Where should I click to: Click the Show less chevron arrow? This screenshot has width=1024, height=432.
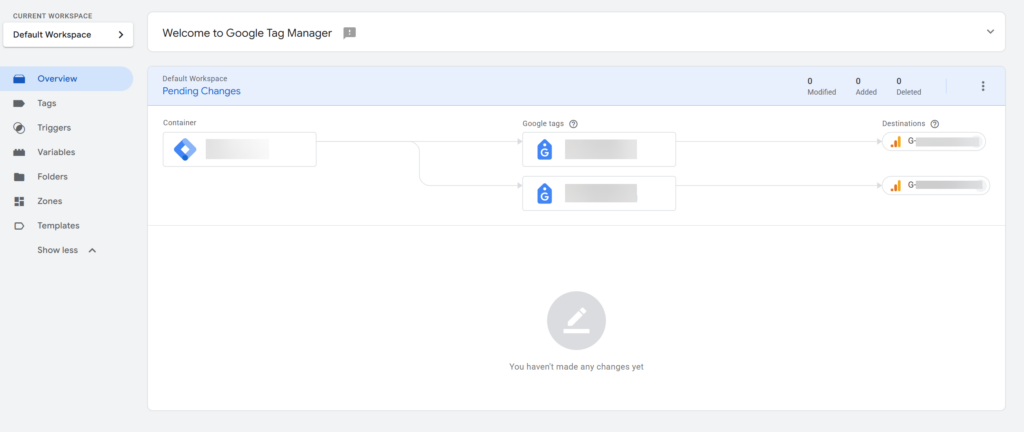click(92, 251)
